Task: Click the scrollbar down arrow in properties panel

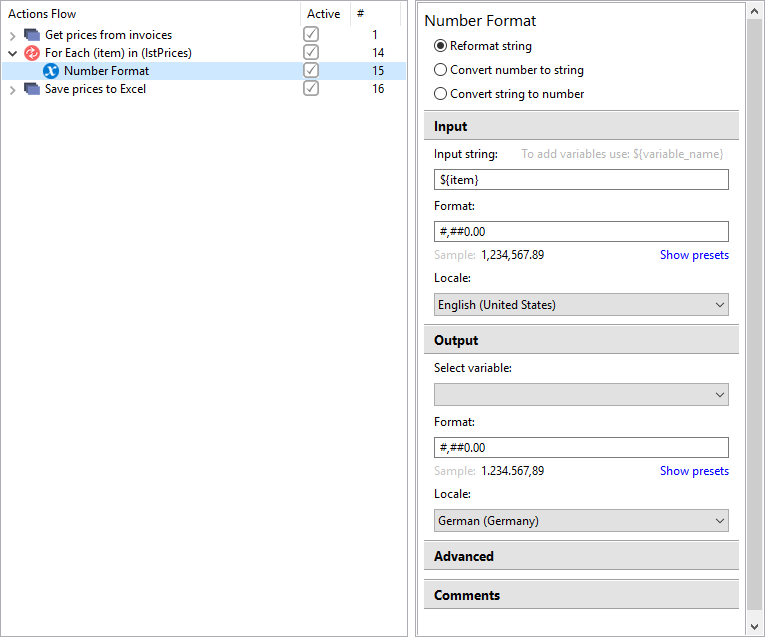Action: click(x=755, y=626)
